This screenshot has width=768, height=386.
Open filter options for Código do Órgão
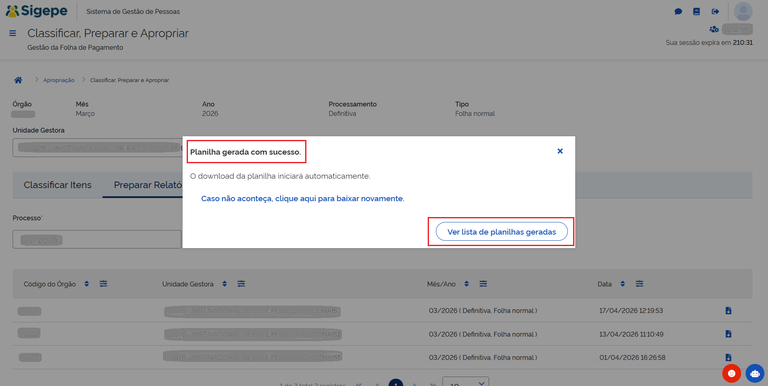[103, 284]
